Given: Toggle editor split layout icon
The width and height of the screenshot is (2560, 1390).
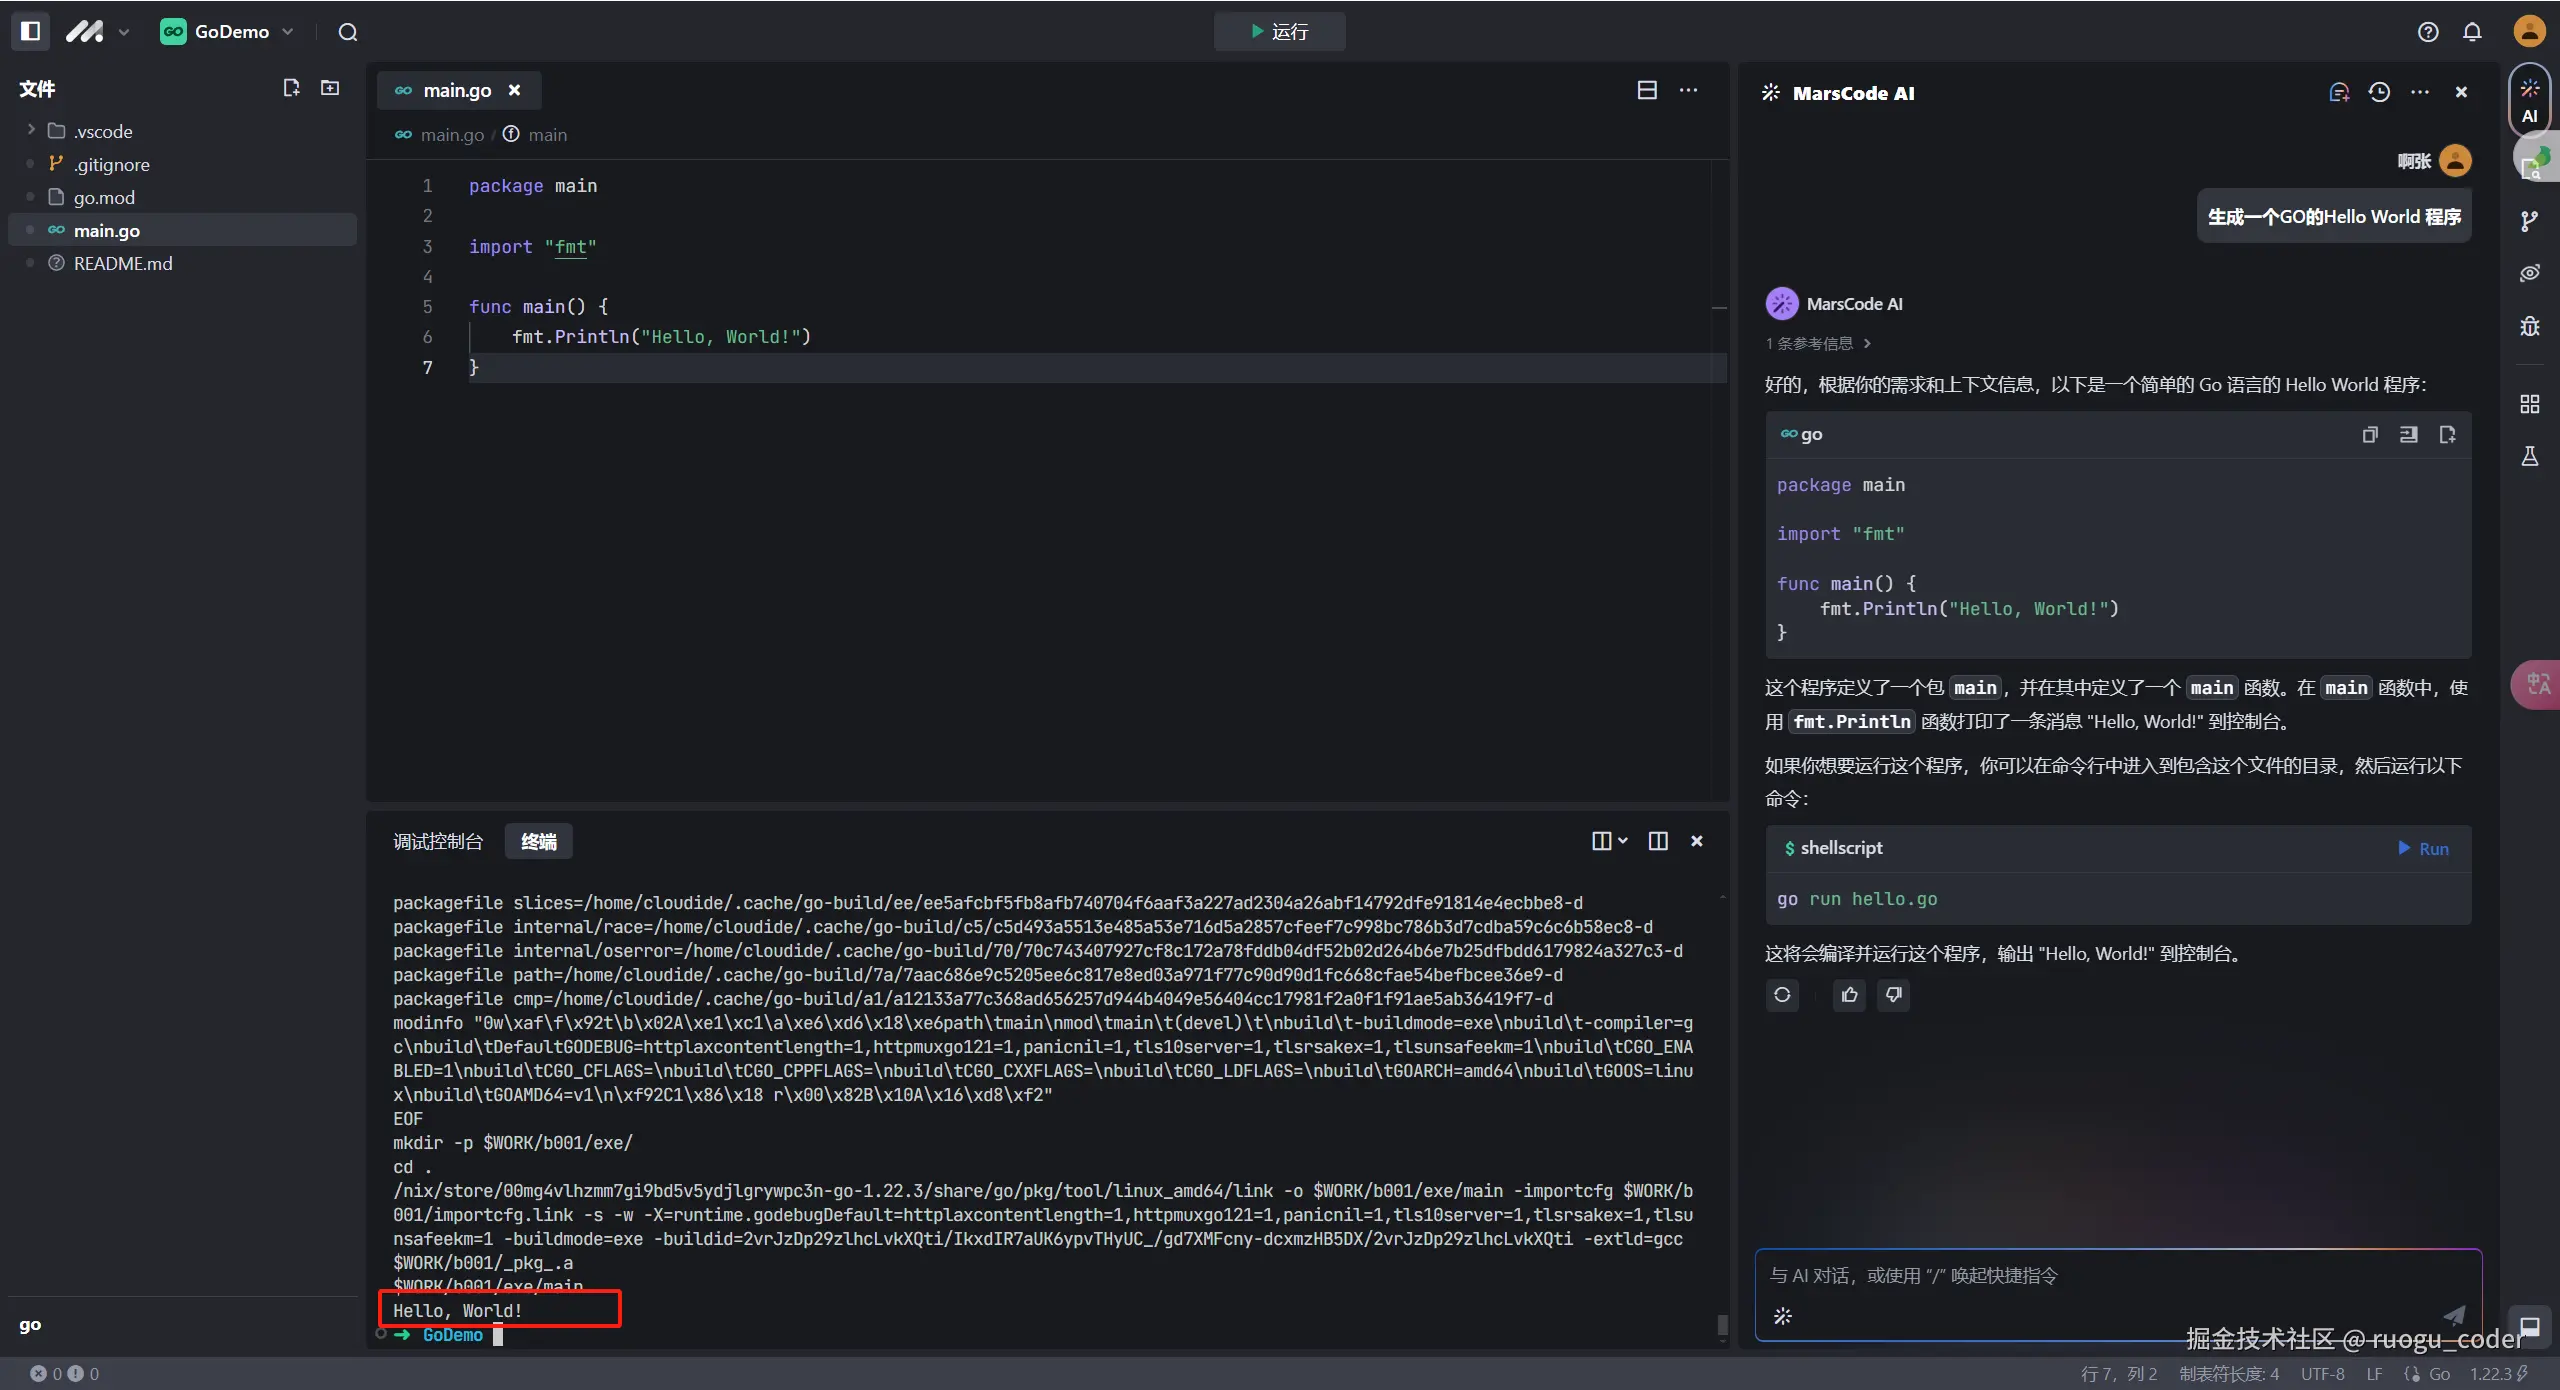Looking at the screenshot, I should pos(1647,90).
